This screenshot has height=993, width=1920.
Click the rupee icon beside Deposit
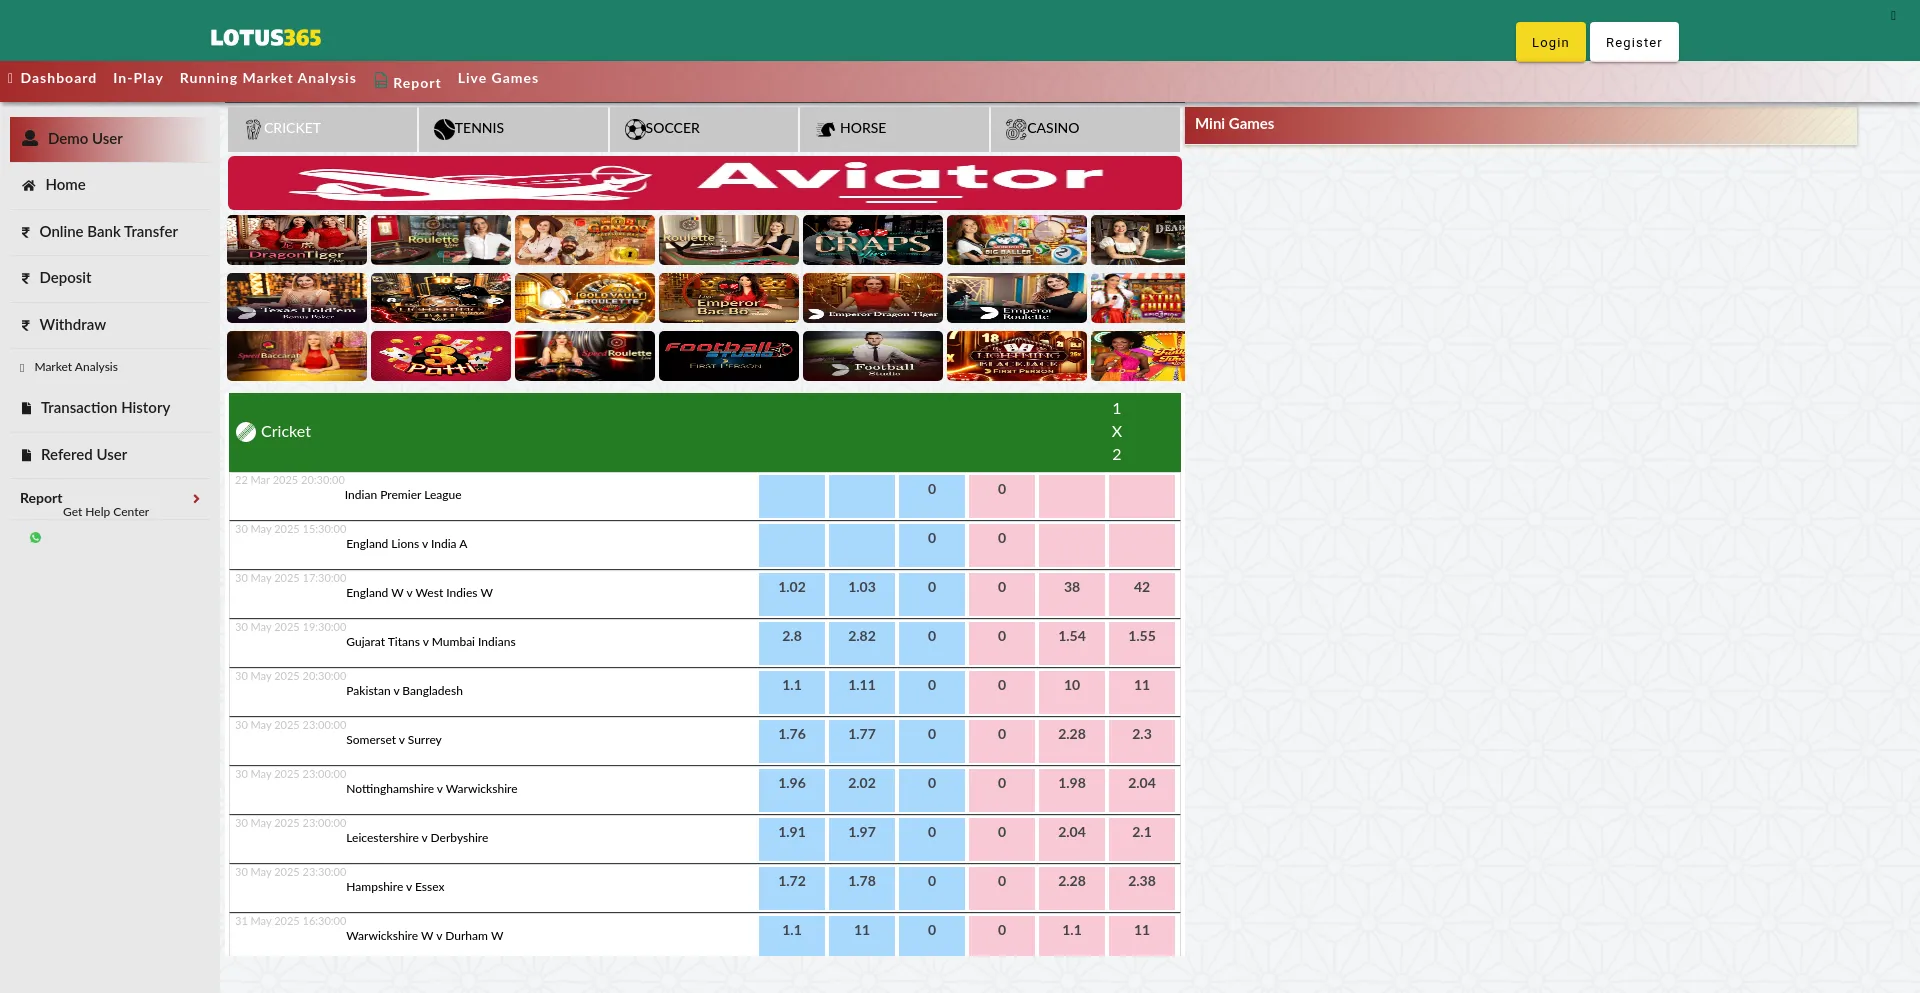click(26, 278)
